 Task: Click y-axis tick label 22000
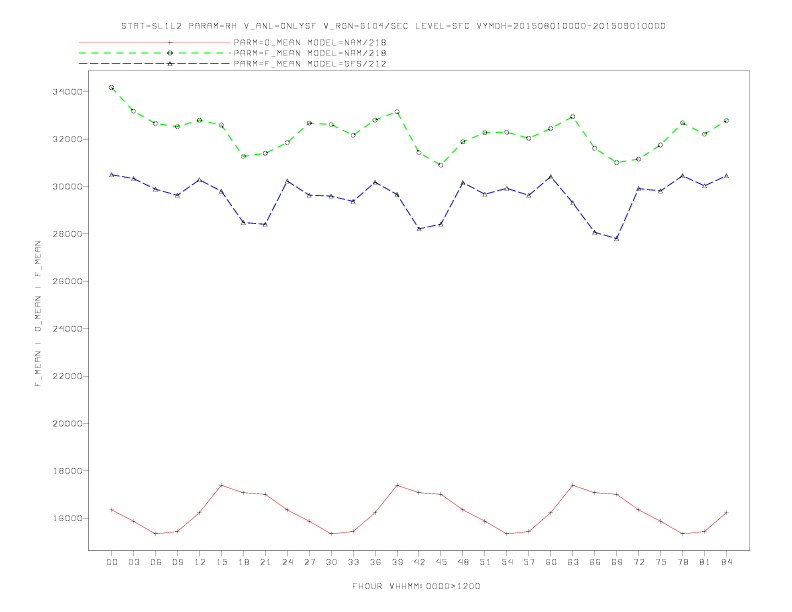(x=67, y=377)
